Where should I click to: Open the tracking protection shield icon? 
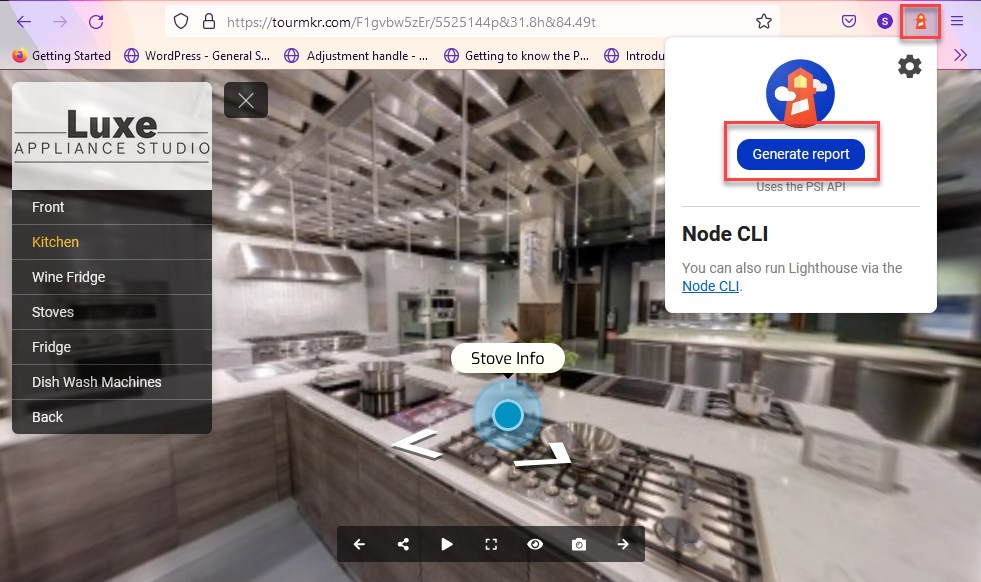181,22
